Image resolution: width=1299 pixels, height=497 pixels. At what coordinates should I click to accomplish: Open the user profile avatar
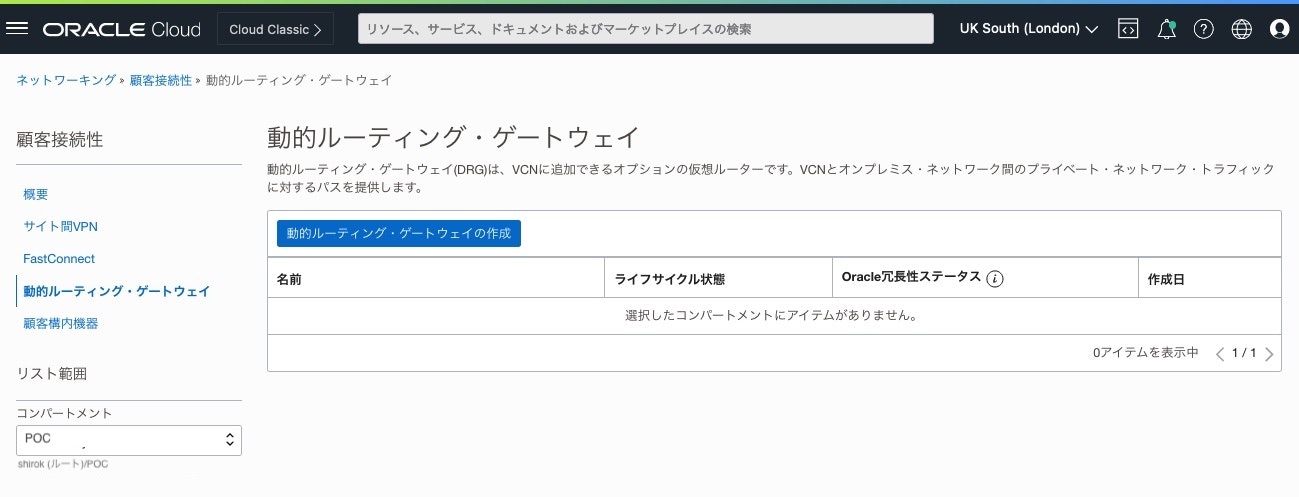tap(1279, 29)
